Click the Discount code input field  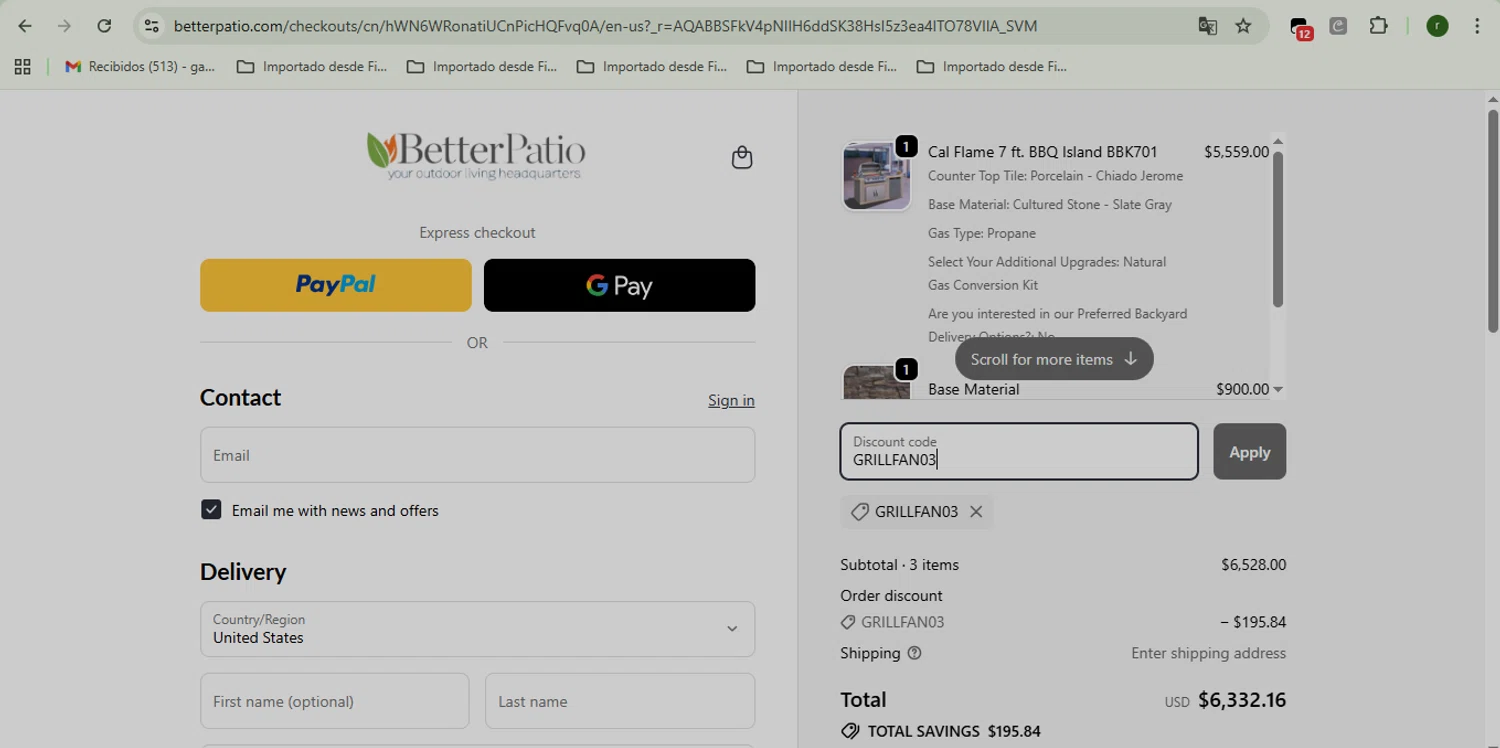1019,451
